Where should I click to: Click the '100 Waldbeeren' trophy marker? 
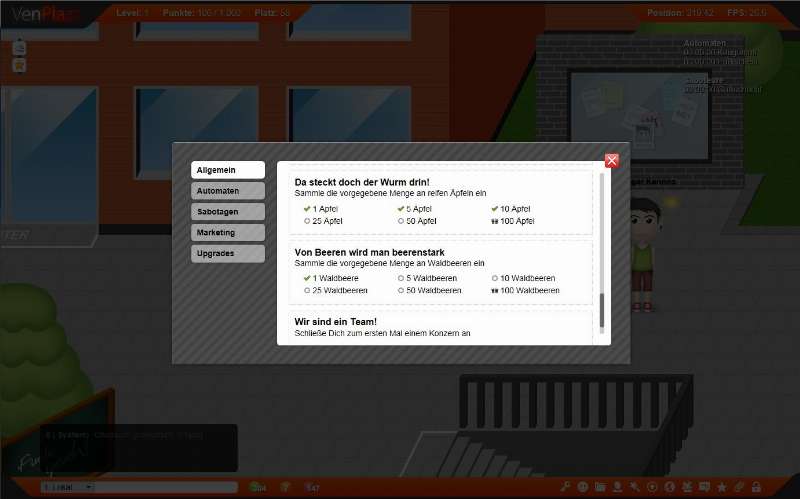coord(494,290)
